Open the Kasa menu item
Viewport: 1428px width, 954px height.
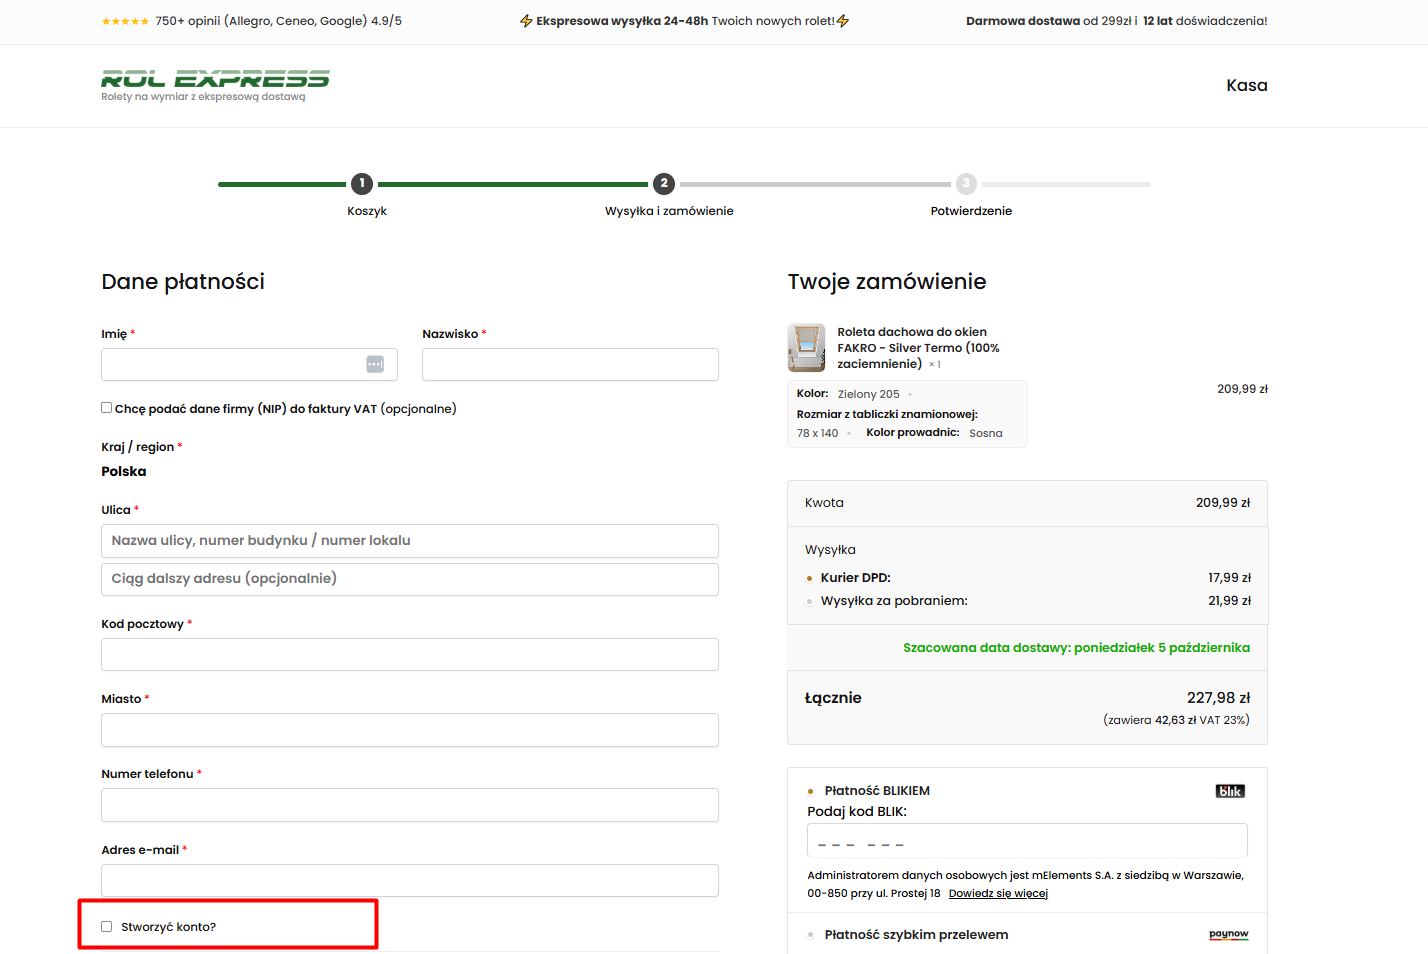point(1247,85)
